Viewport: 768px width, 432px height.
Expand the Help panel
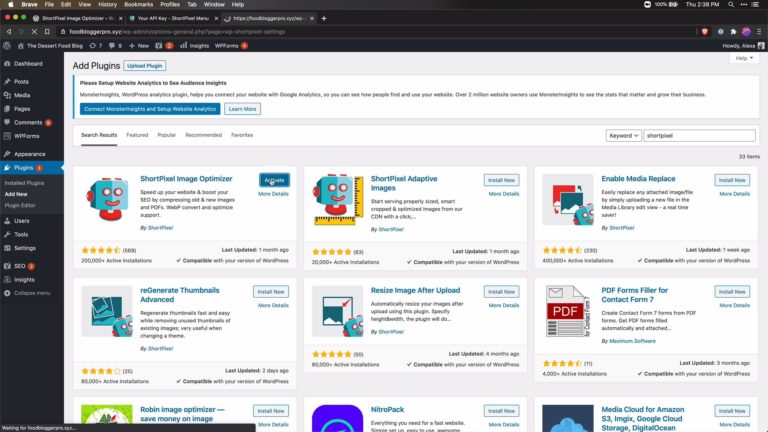coord(744,58)
